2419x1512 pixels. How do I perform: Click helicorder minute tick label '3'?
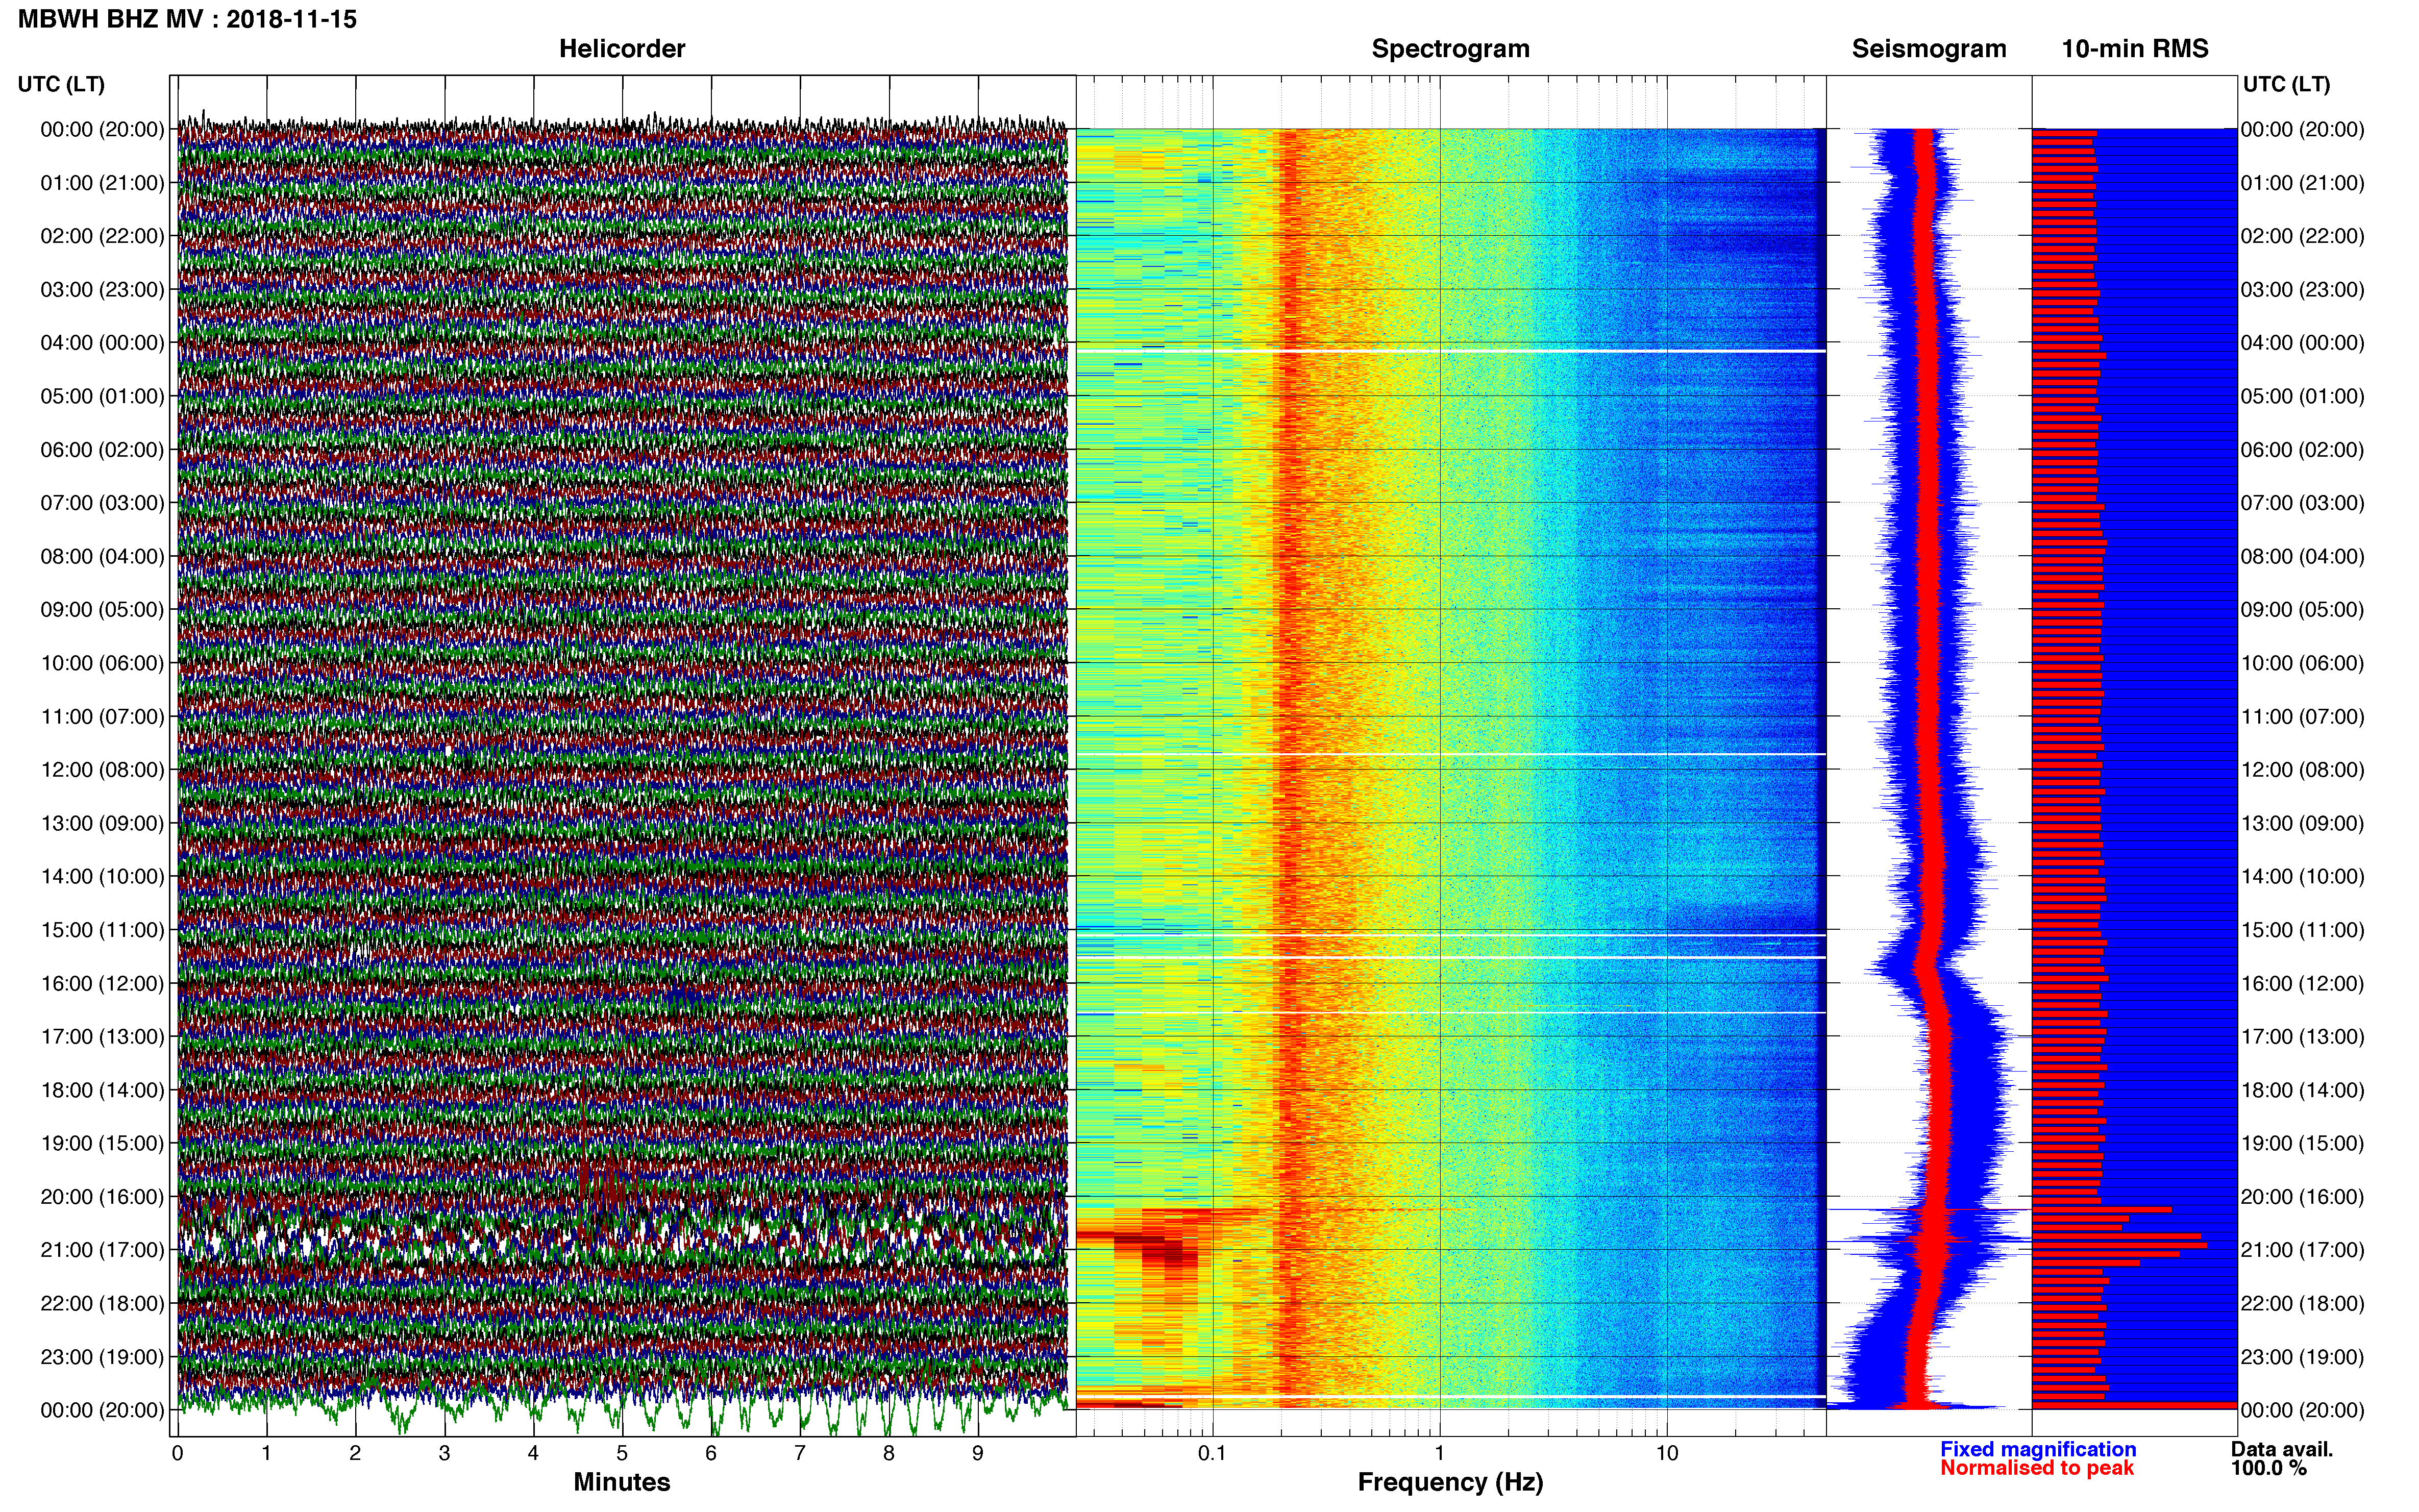coord(444,1453)
